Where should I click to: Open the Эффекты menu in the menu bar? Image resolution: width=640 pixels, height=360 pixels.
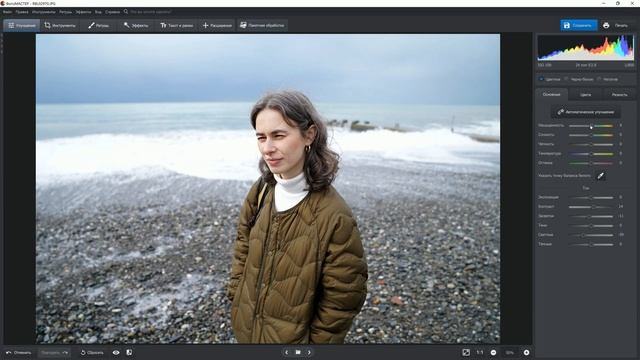[x=84, y=12]
